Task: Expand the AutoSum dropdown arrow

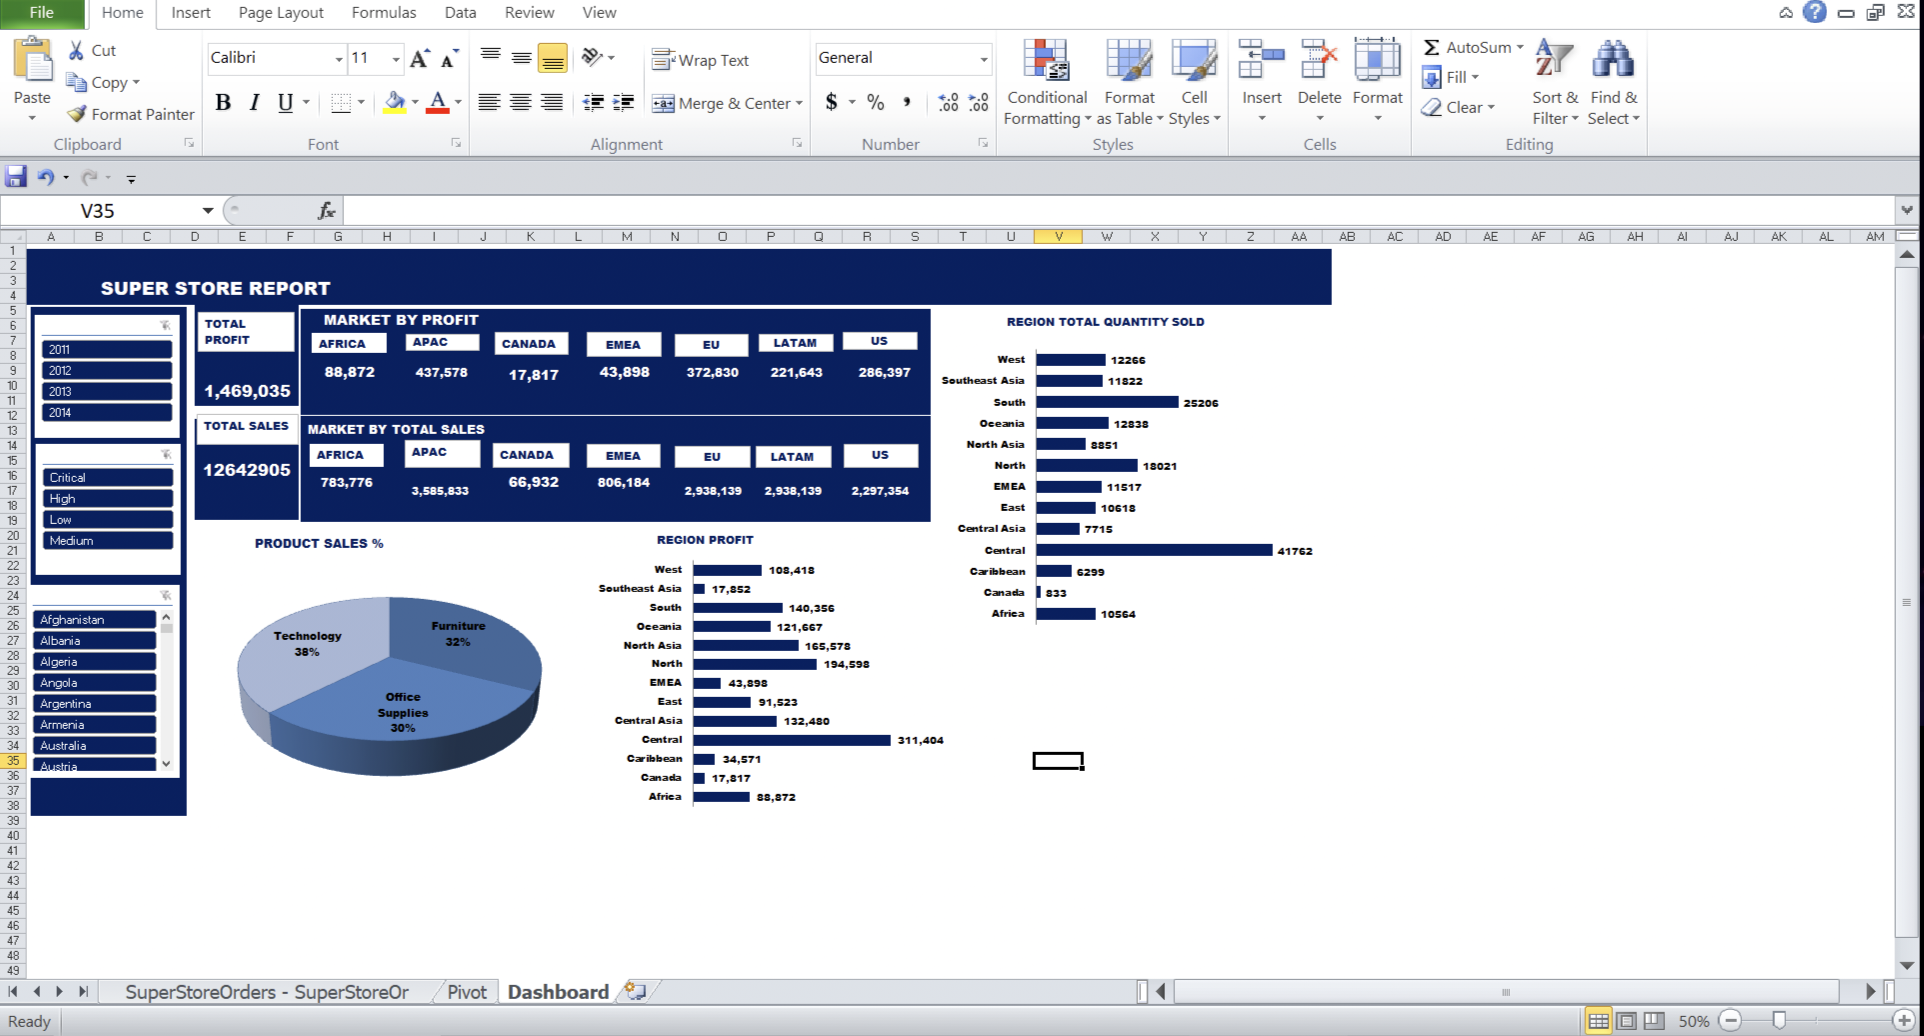Action: point(1520,47)
